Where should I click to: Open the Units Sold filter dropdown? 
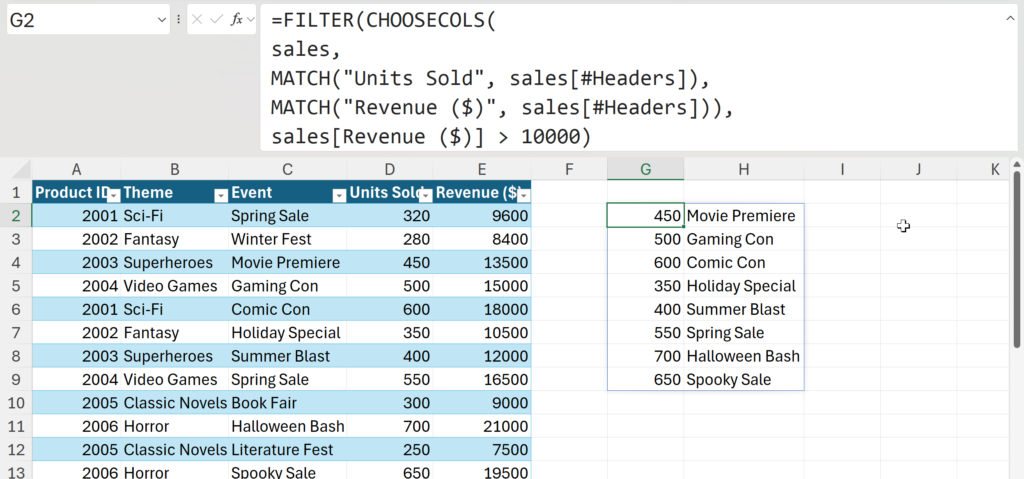pos(426,195)
